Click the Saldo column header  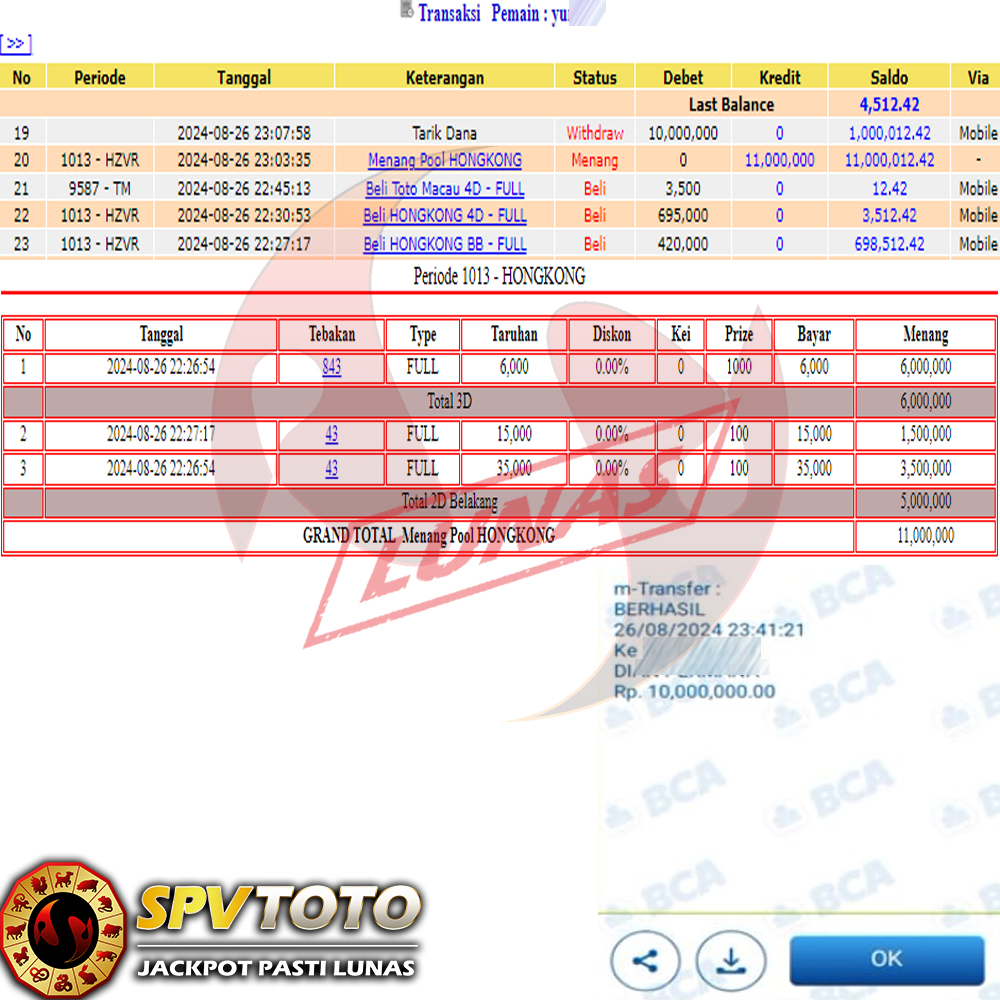coord(889,77)
